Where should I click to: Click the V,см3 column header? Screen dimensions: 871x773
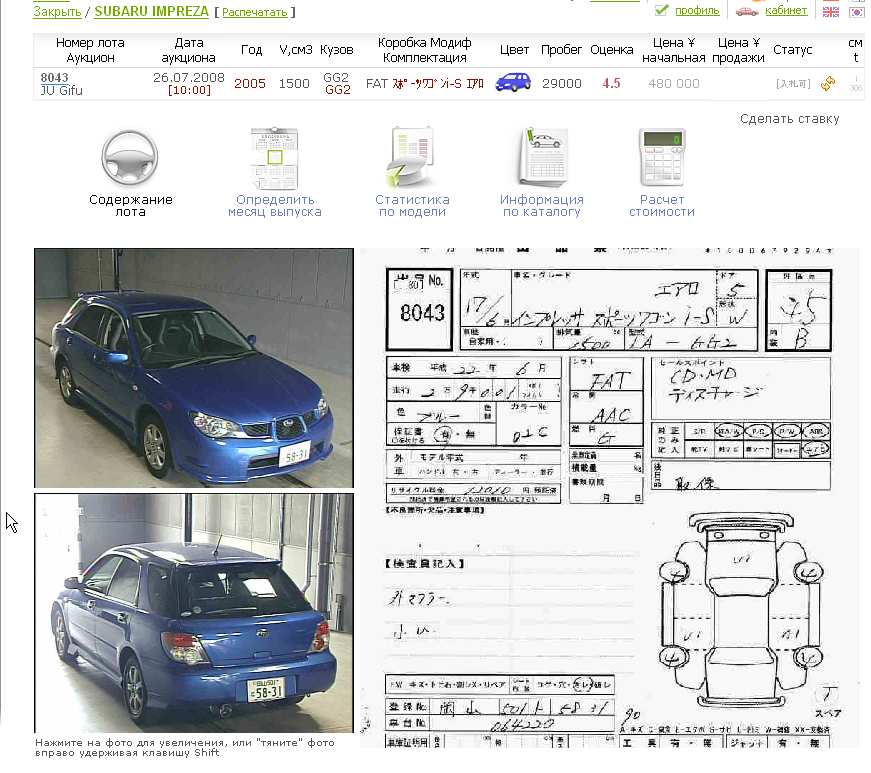tap(296, 50)
